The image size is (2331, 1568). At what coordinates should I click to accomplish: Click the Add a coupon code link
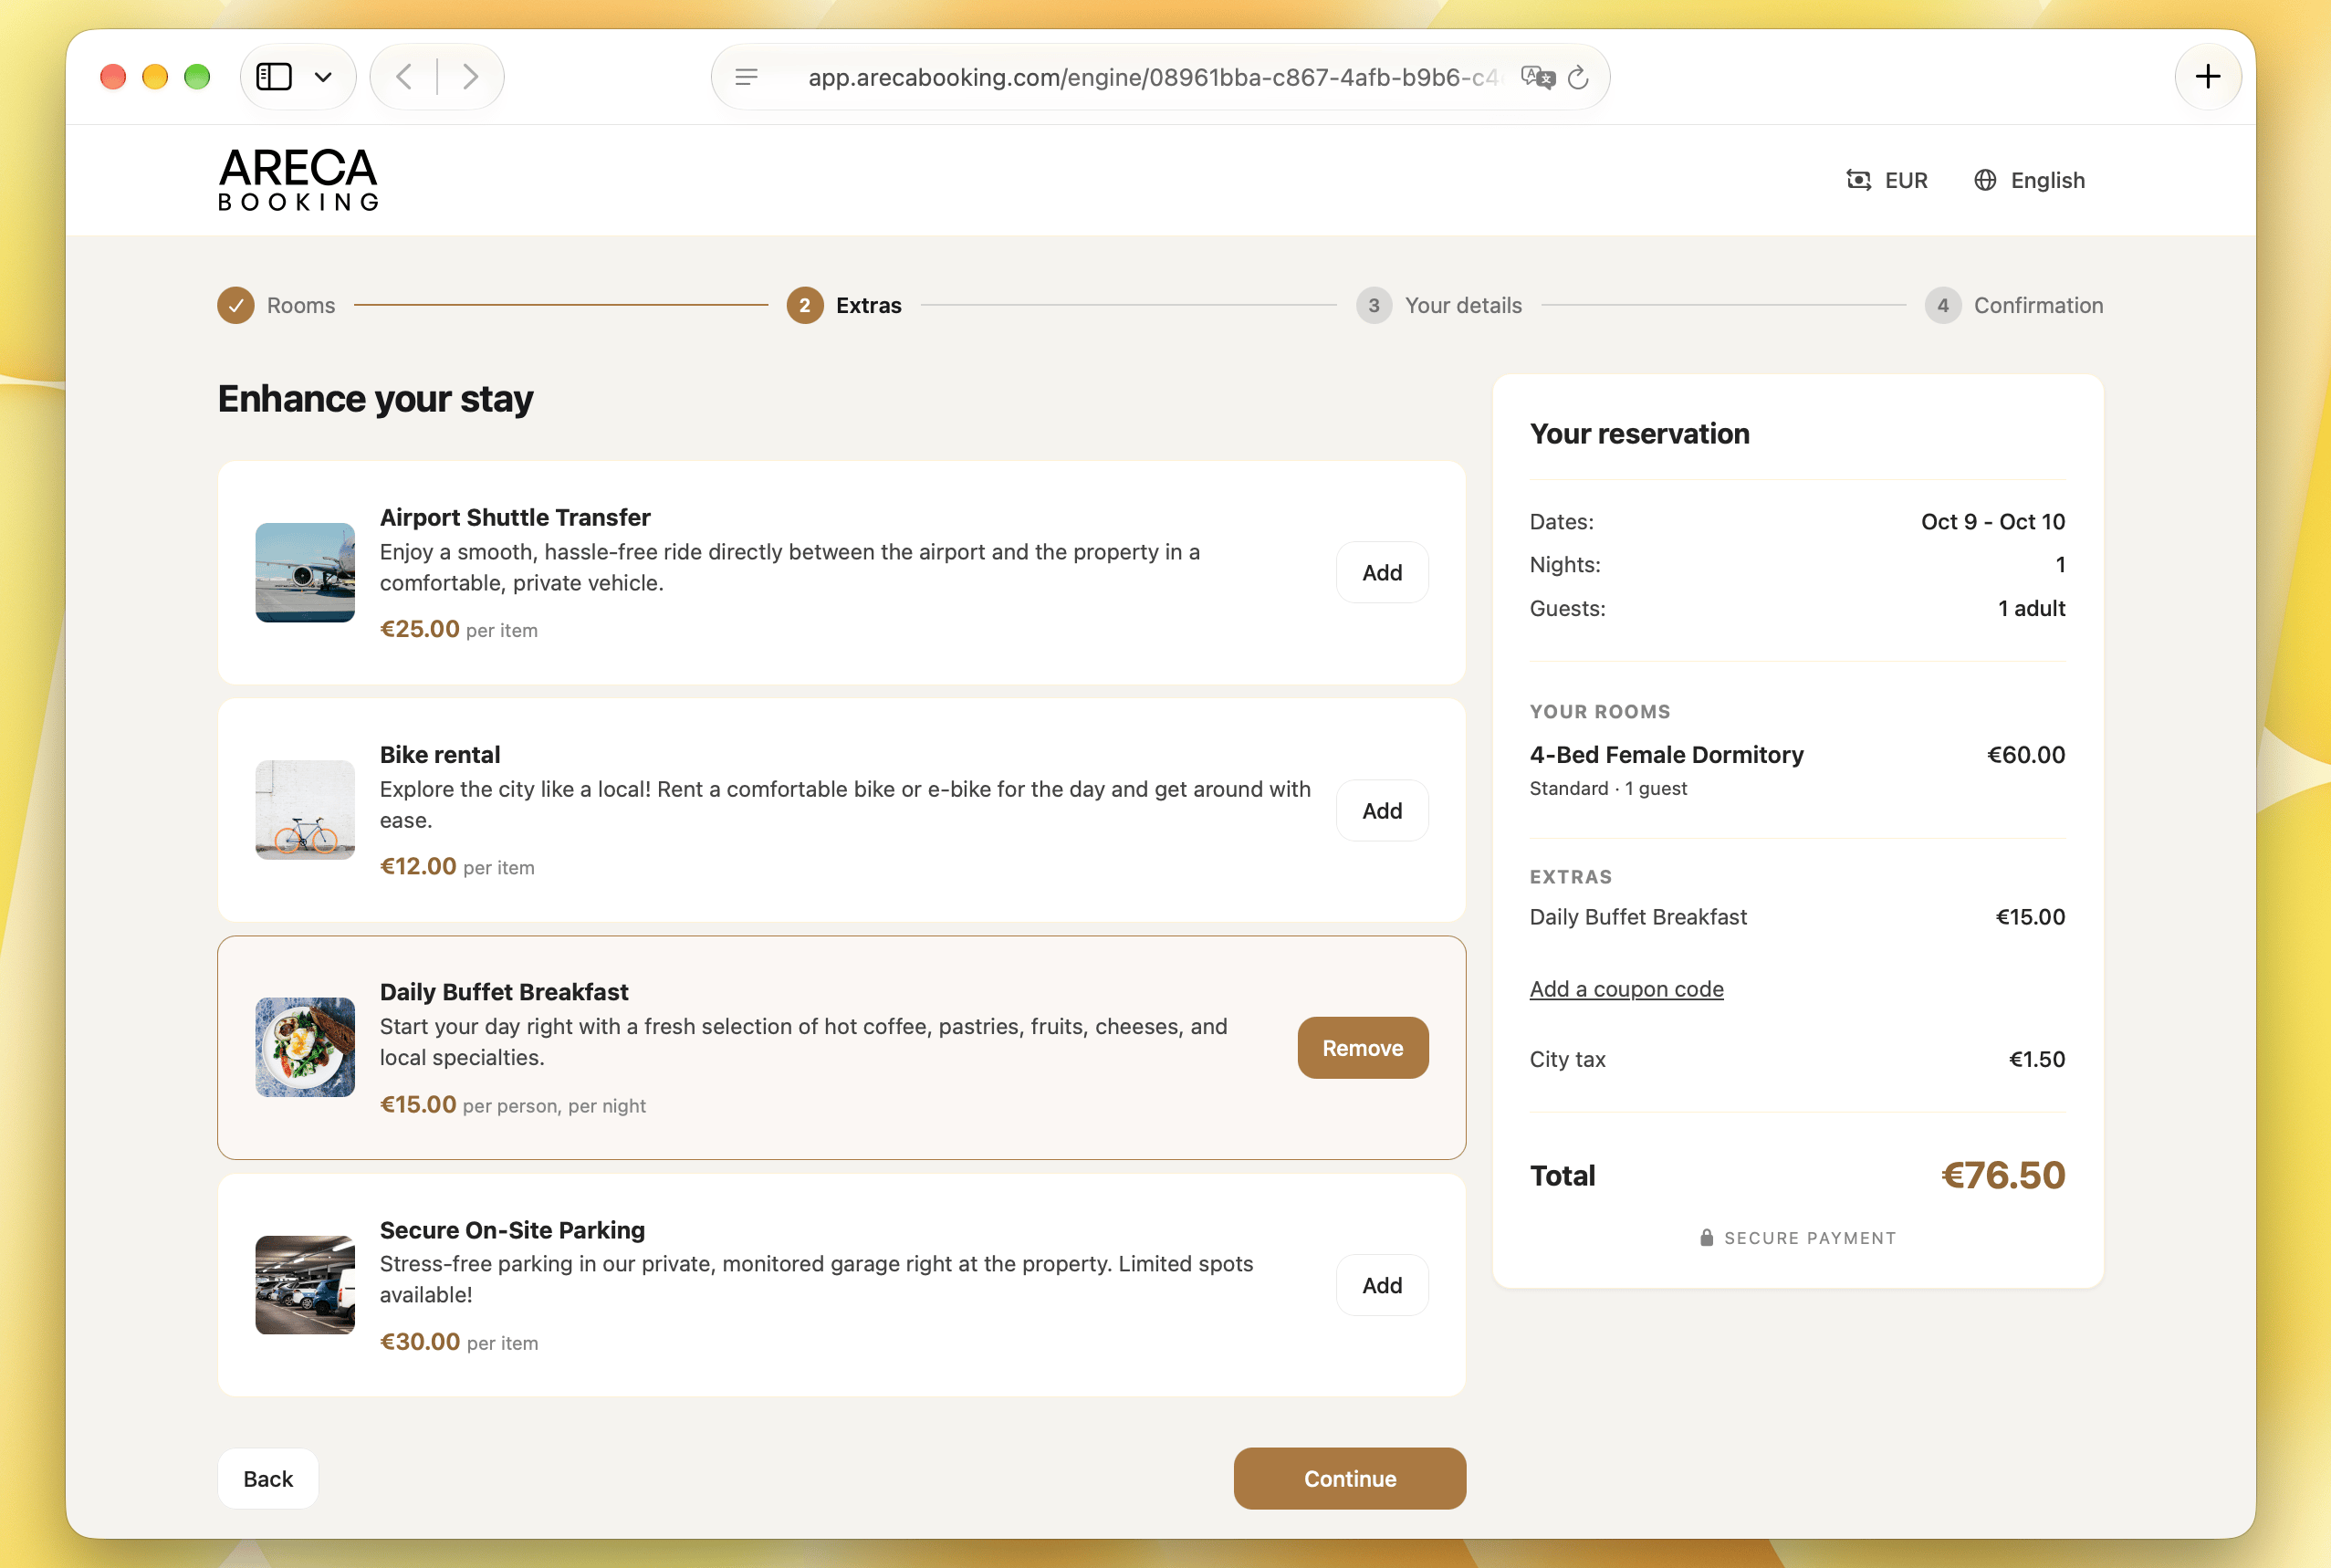[1626, 989]
